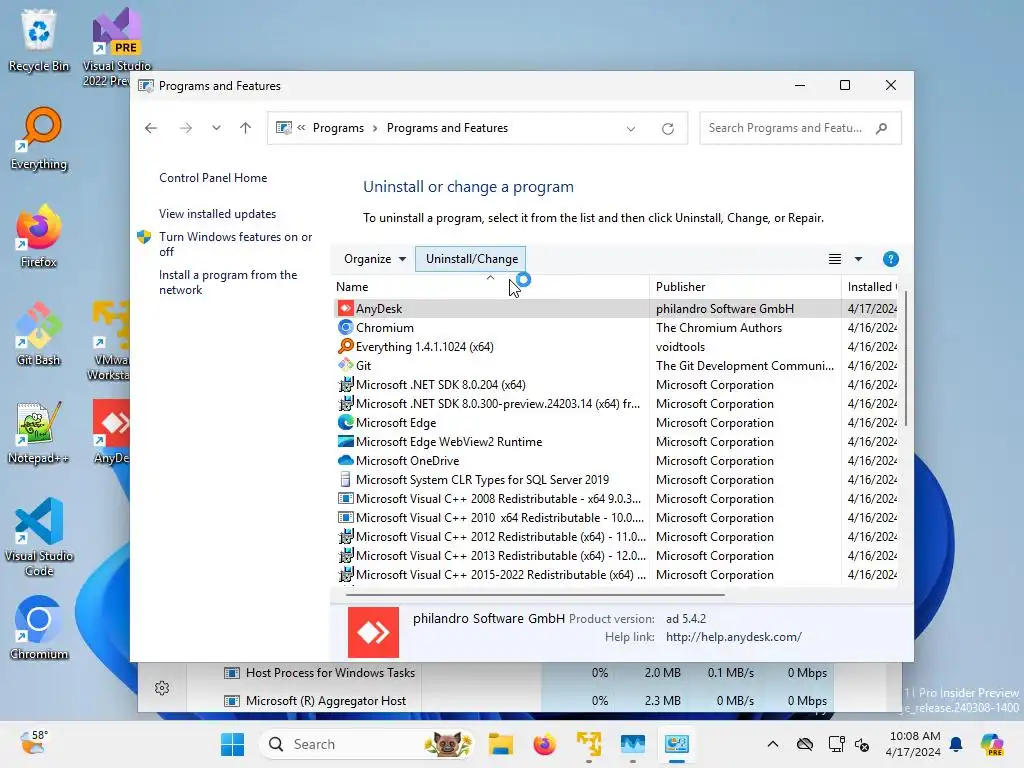
Task: Open Control Panel Home link
Action: [213, 178]
